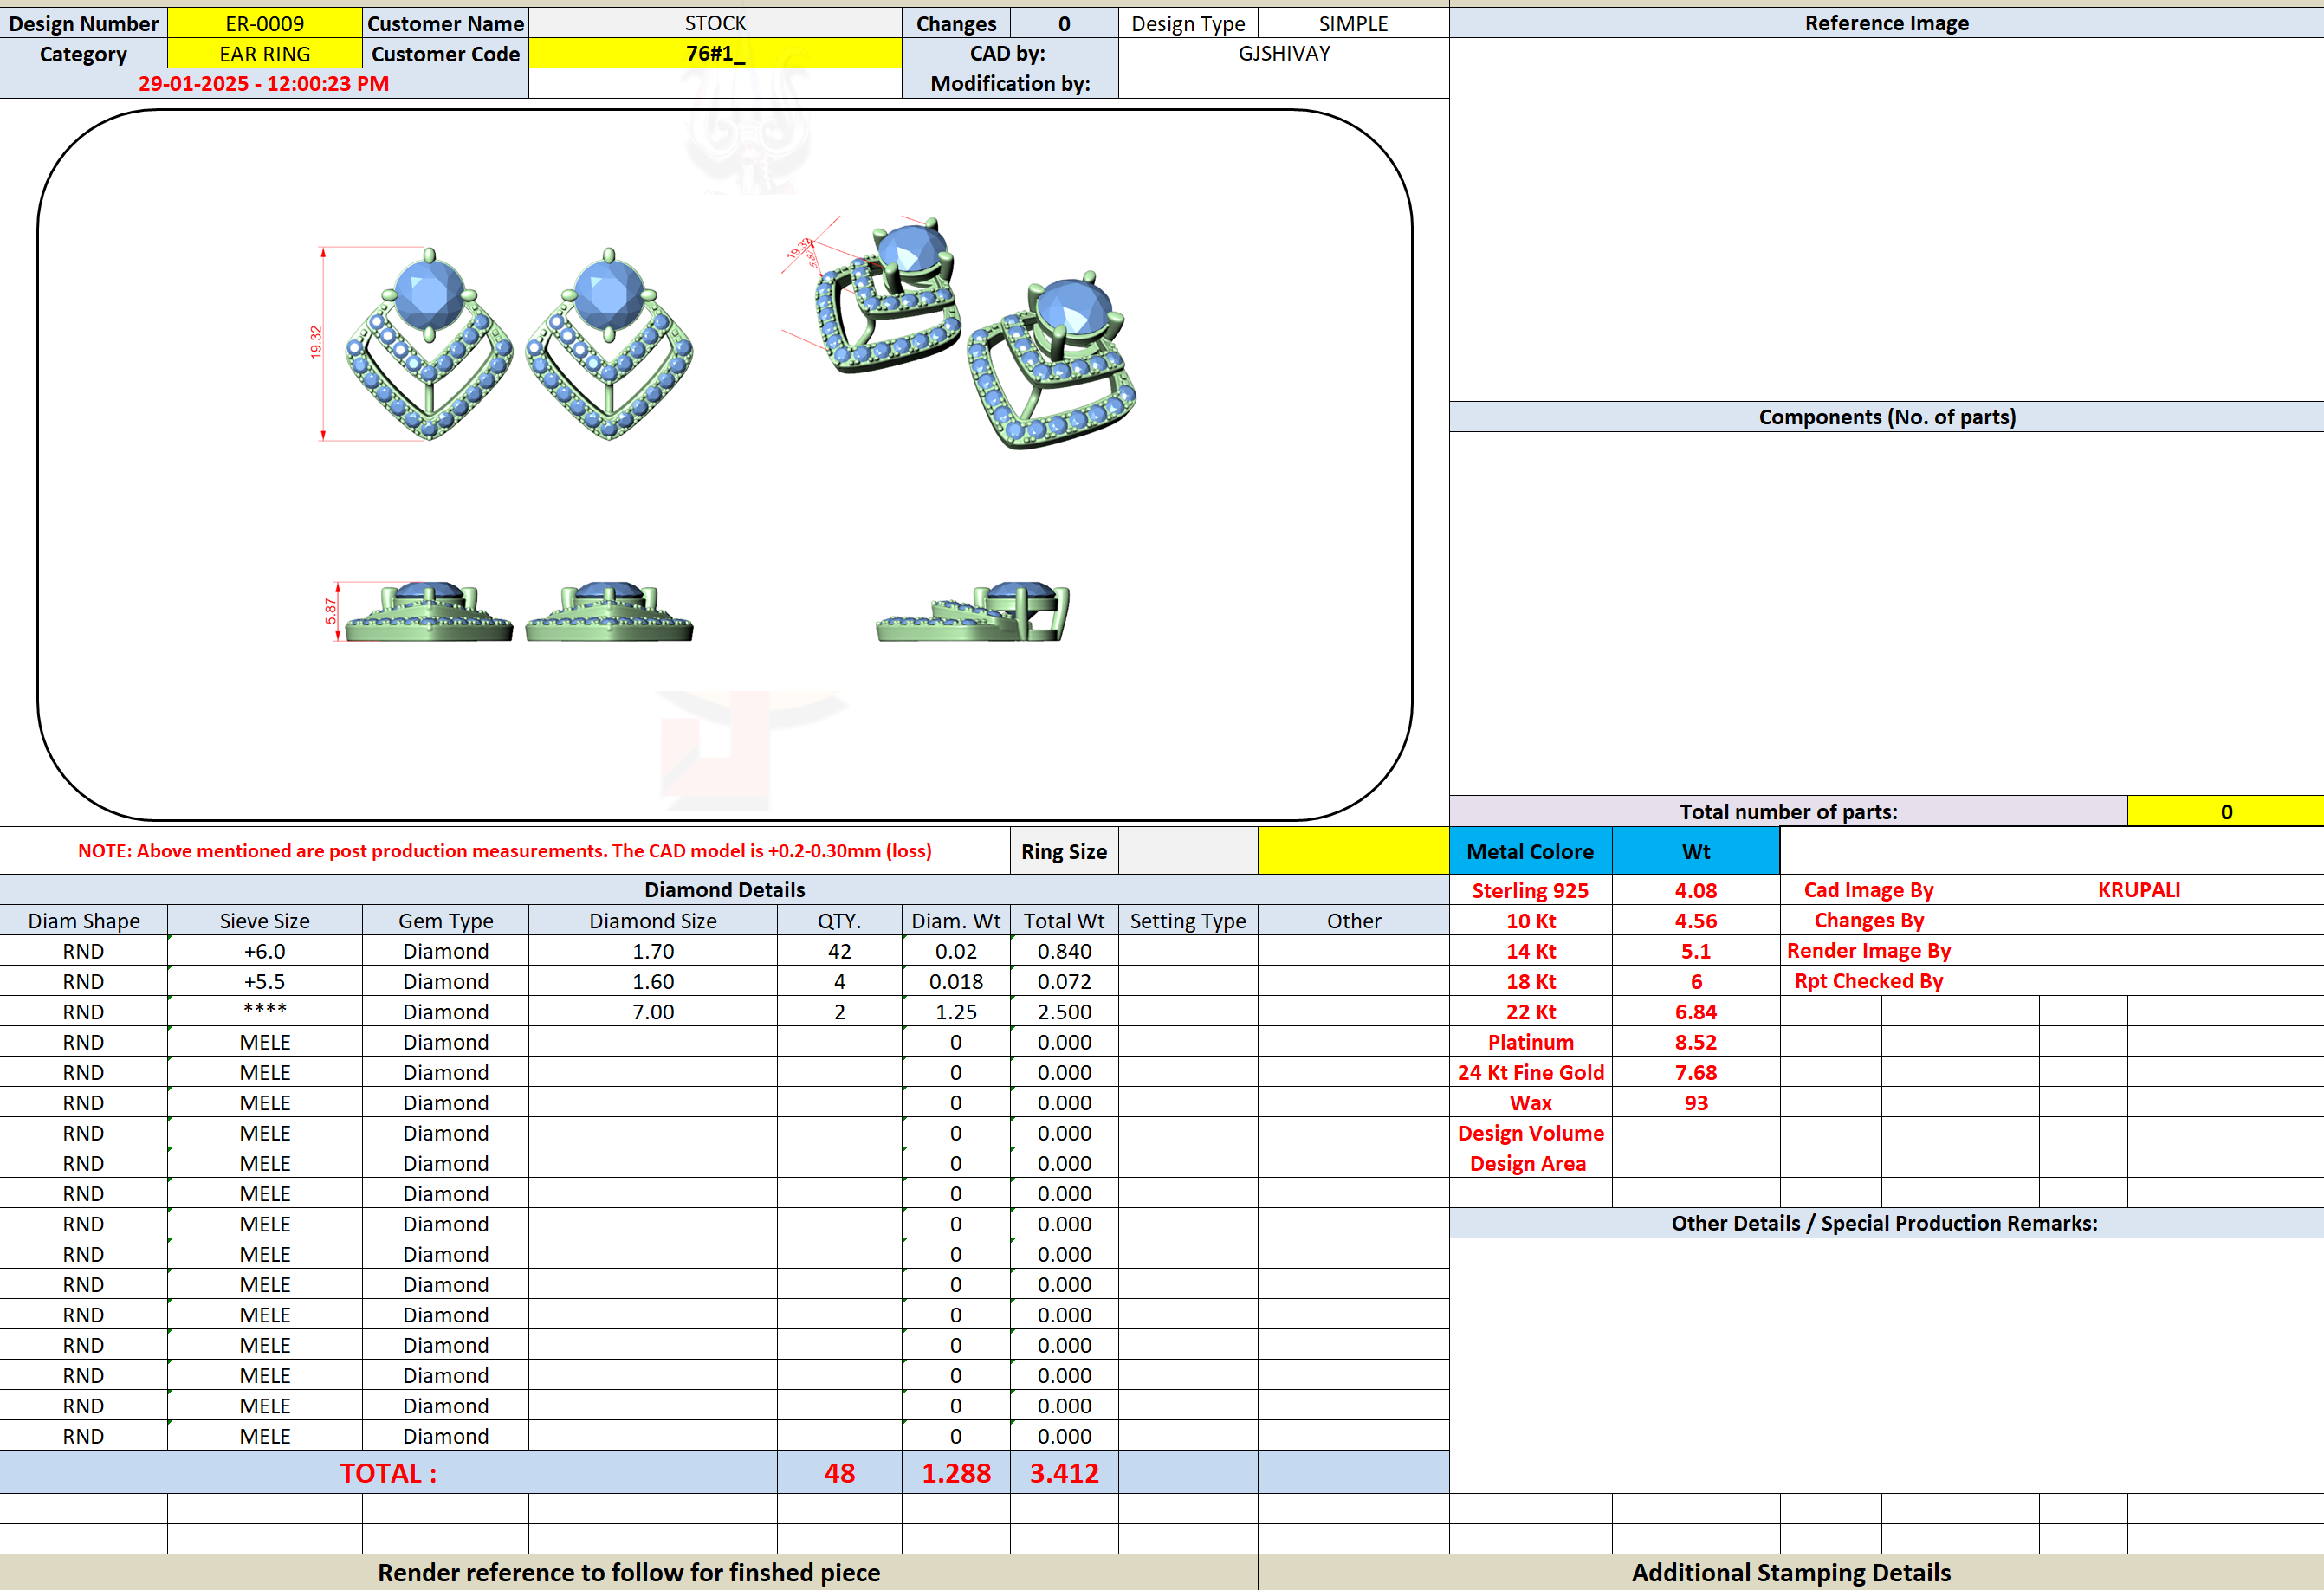
Task: Click the front view earring pair render
Action: pyautogui.click(x=518, y=343)
